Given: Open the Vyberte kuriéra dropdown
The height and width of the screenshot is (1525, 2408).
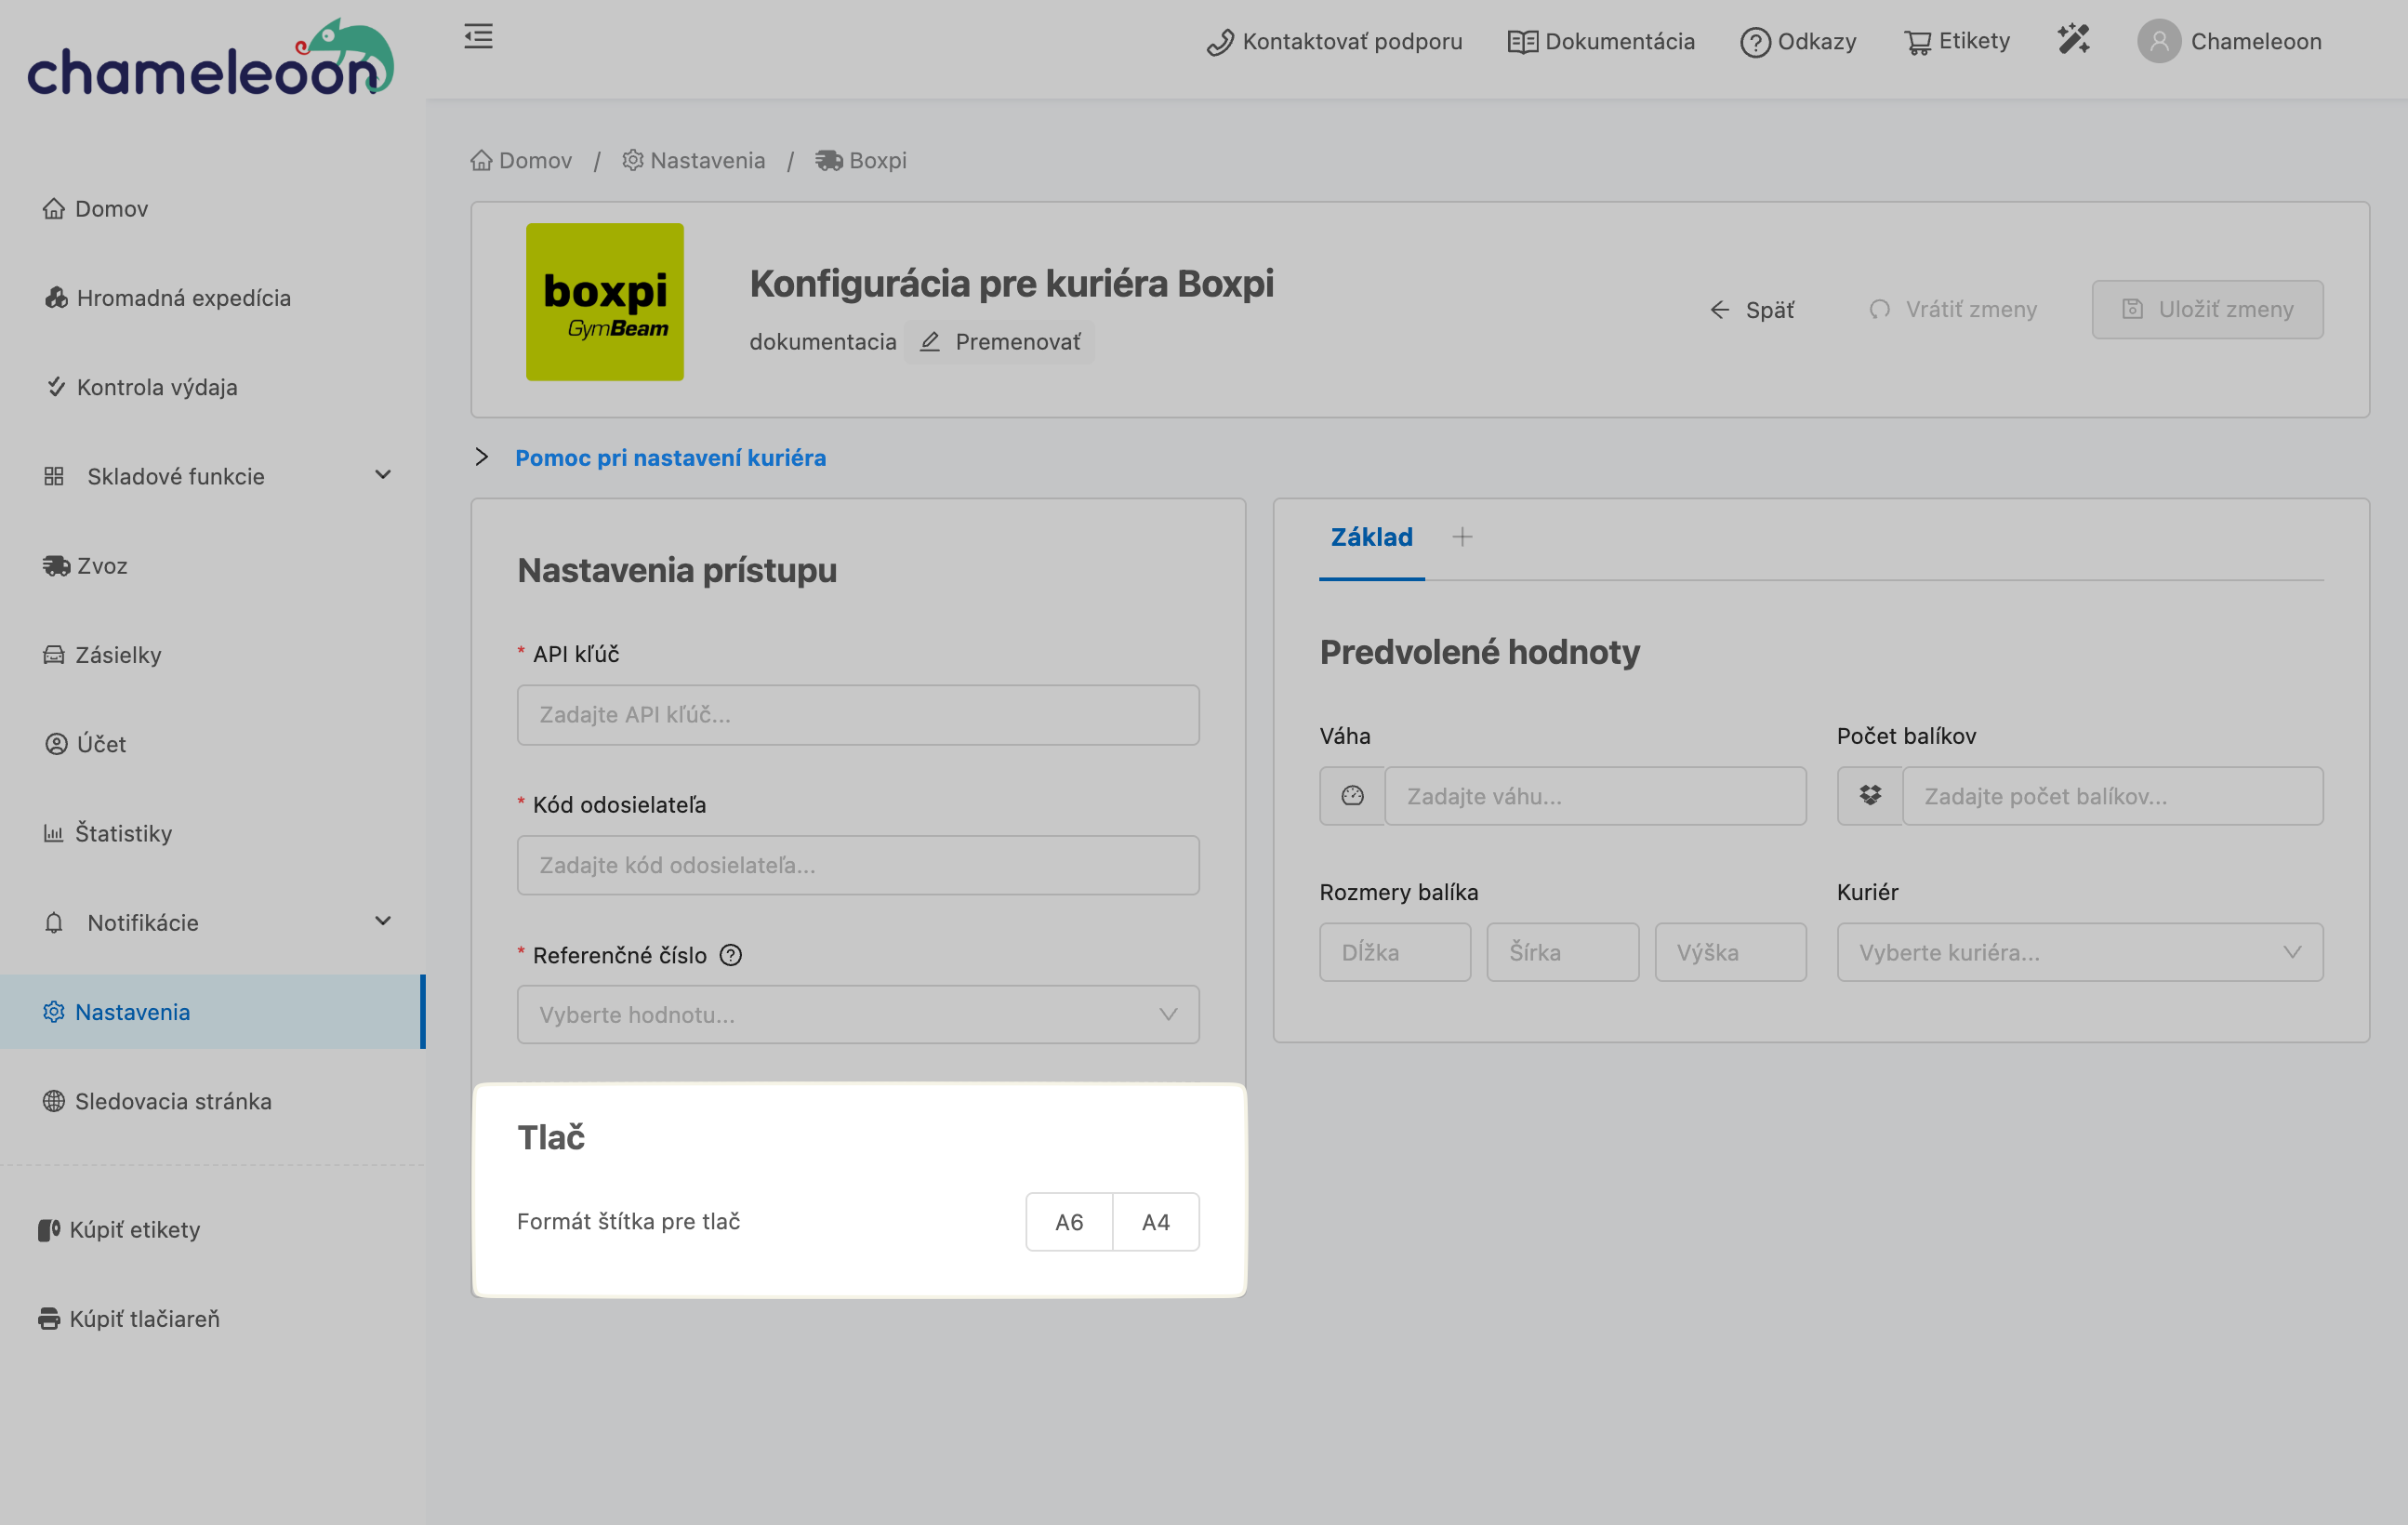Looking at the screenshot, I should pyautogui.click(x=2079, y=952).
